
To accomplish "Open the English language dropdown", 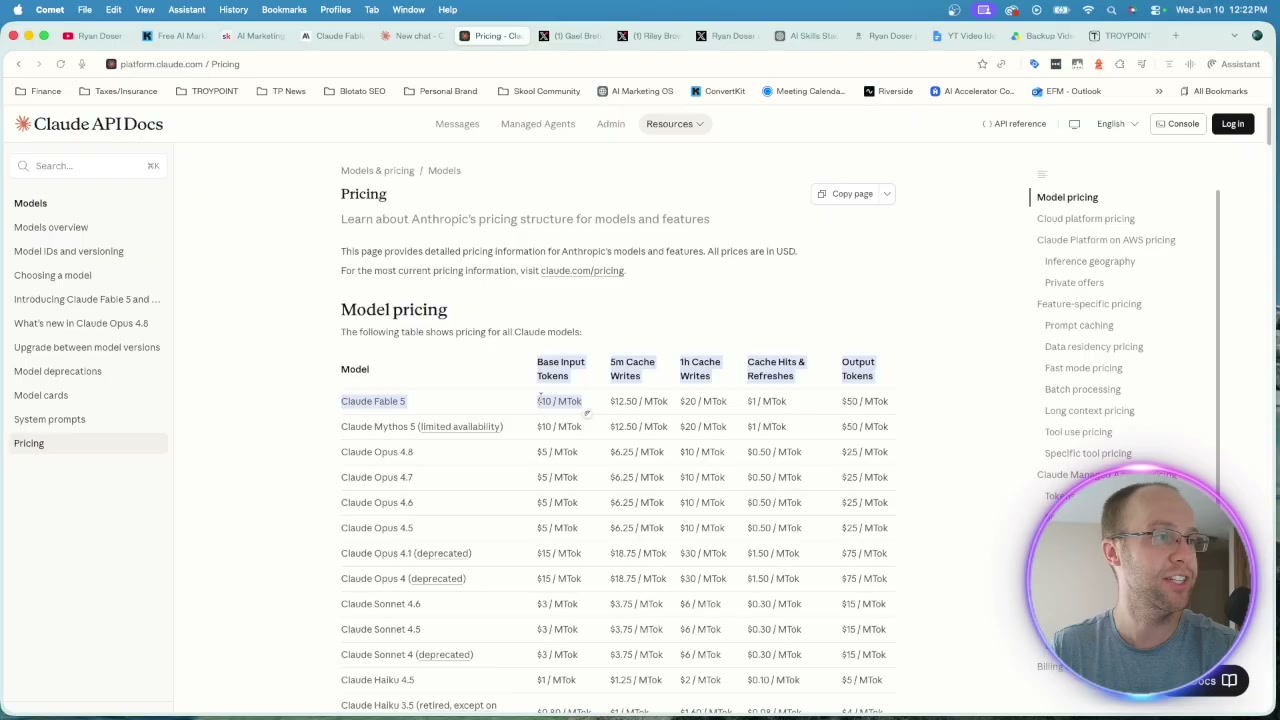I will click(1117, 124).
